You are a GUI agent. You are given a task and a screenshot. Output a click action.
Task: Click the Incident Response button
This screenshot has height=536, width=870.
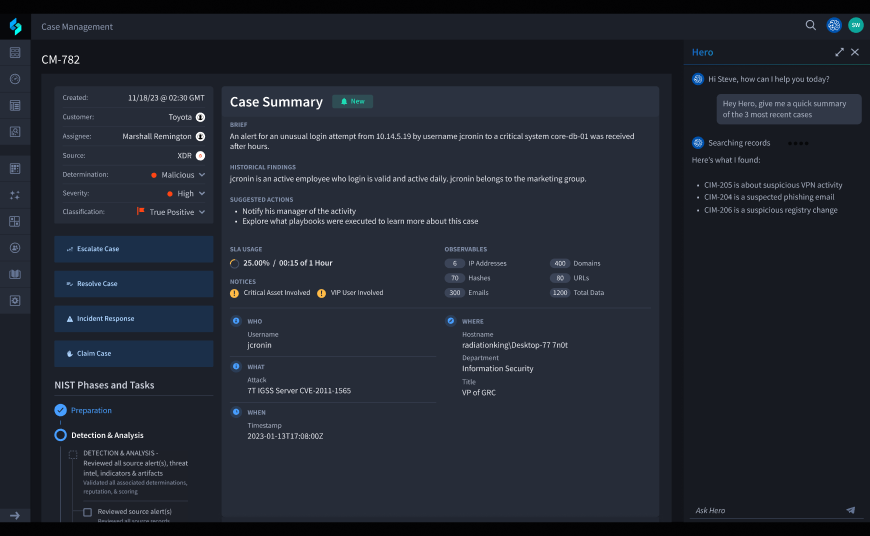(x=133, y=319)
